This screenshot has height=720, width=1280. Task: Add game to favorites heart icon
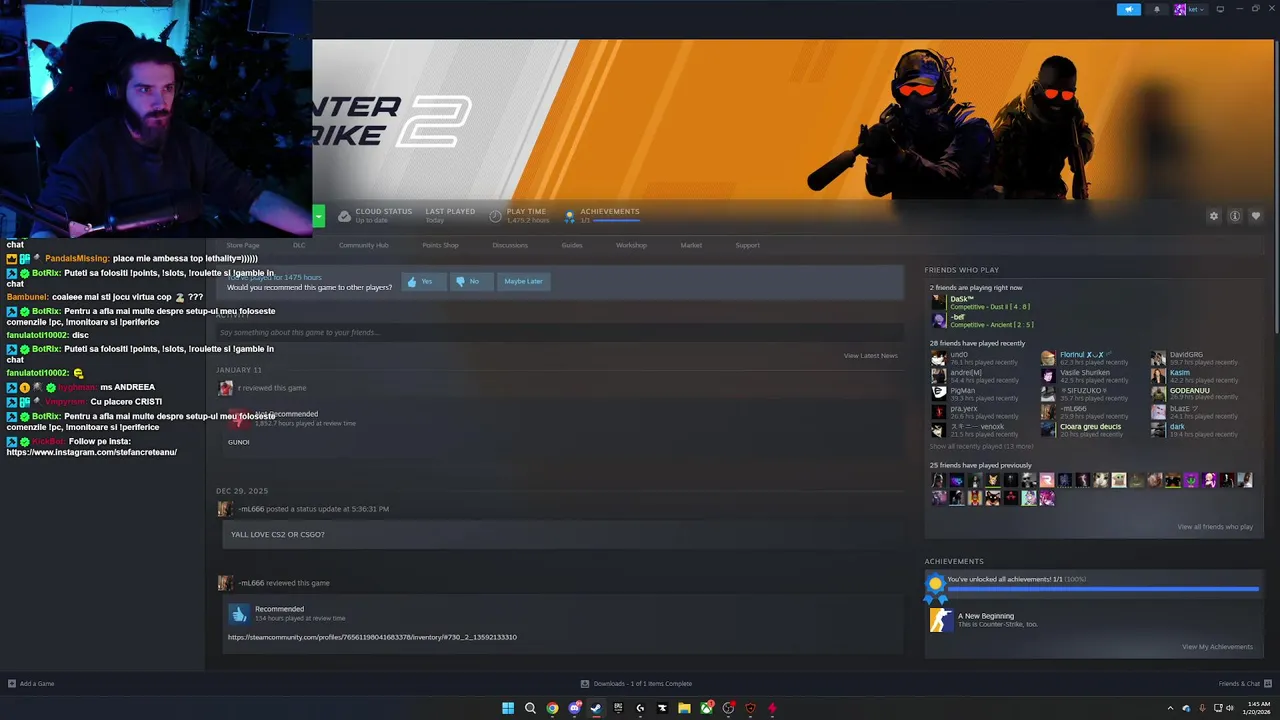[x=1256, y=216]
